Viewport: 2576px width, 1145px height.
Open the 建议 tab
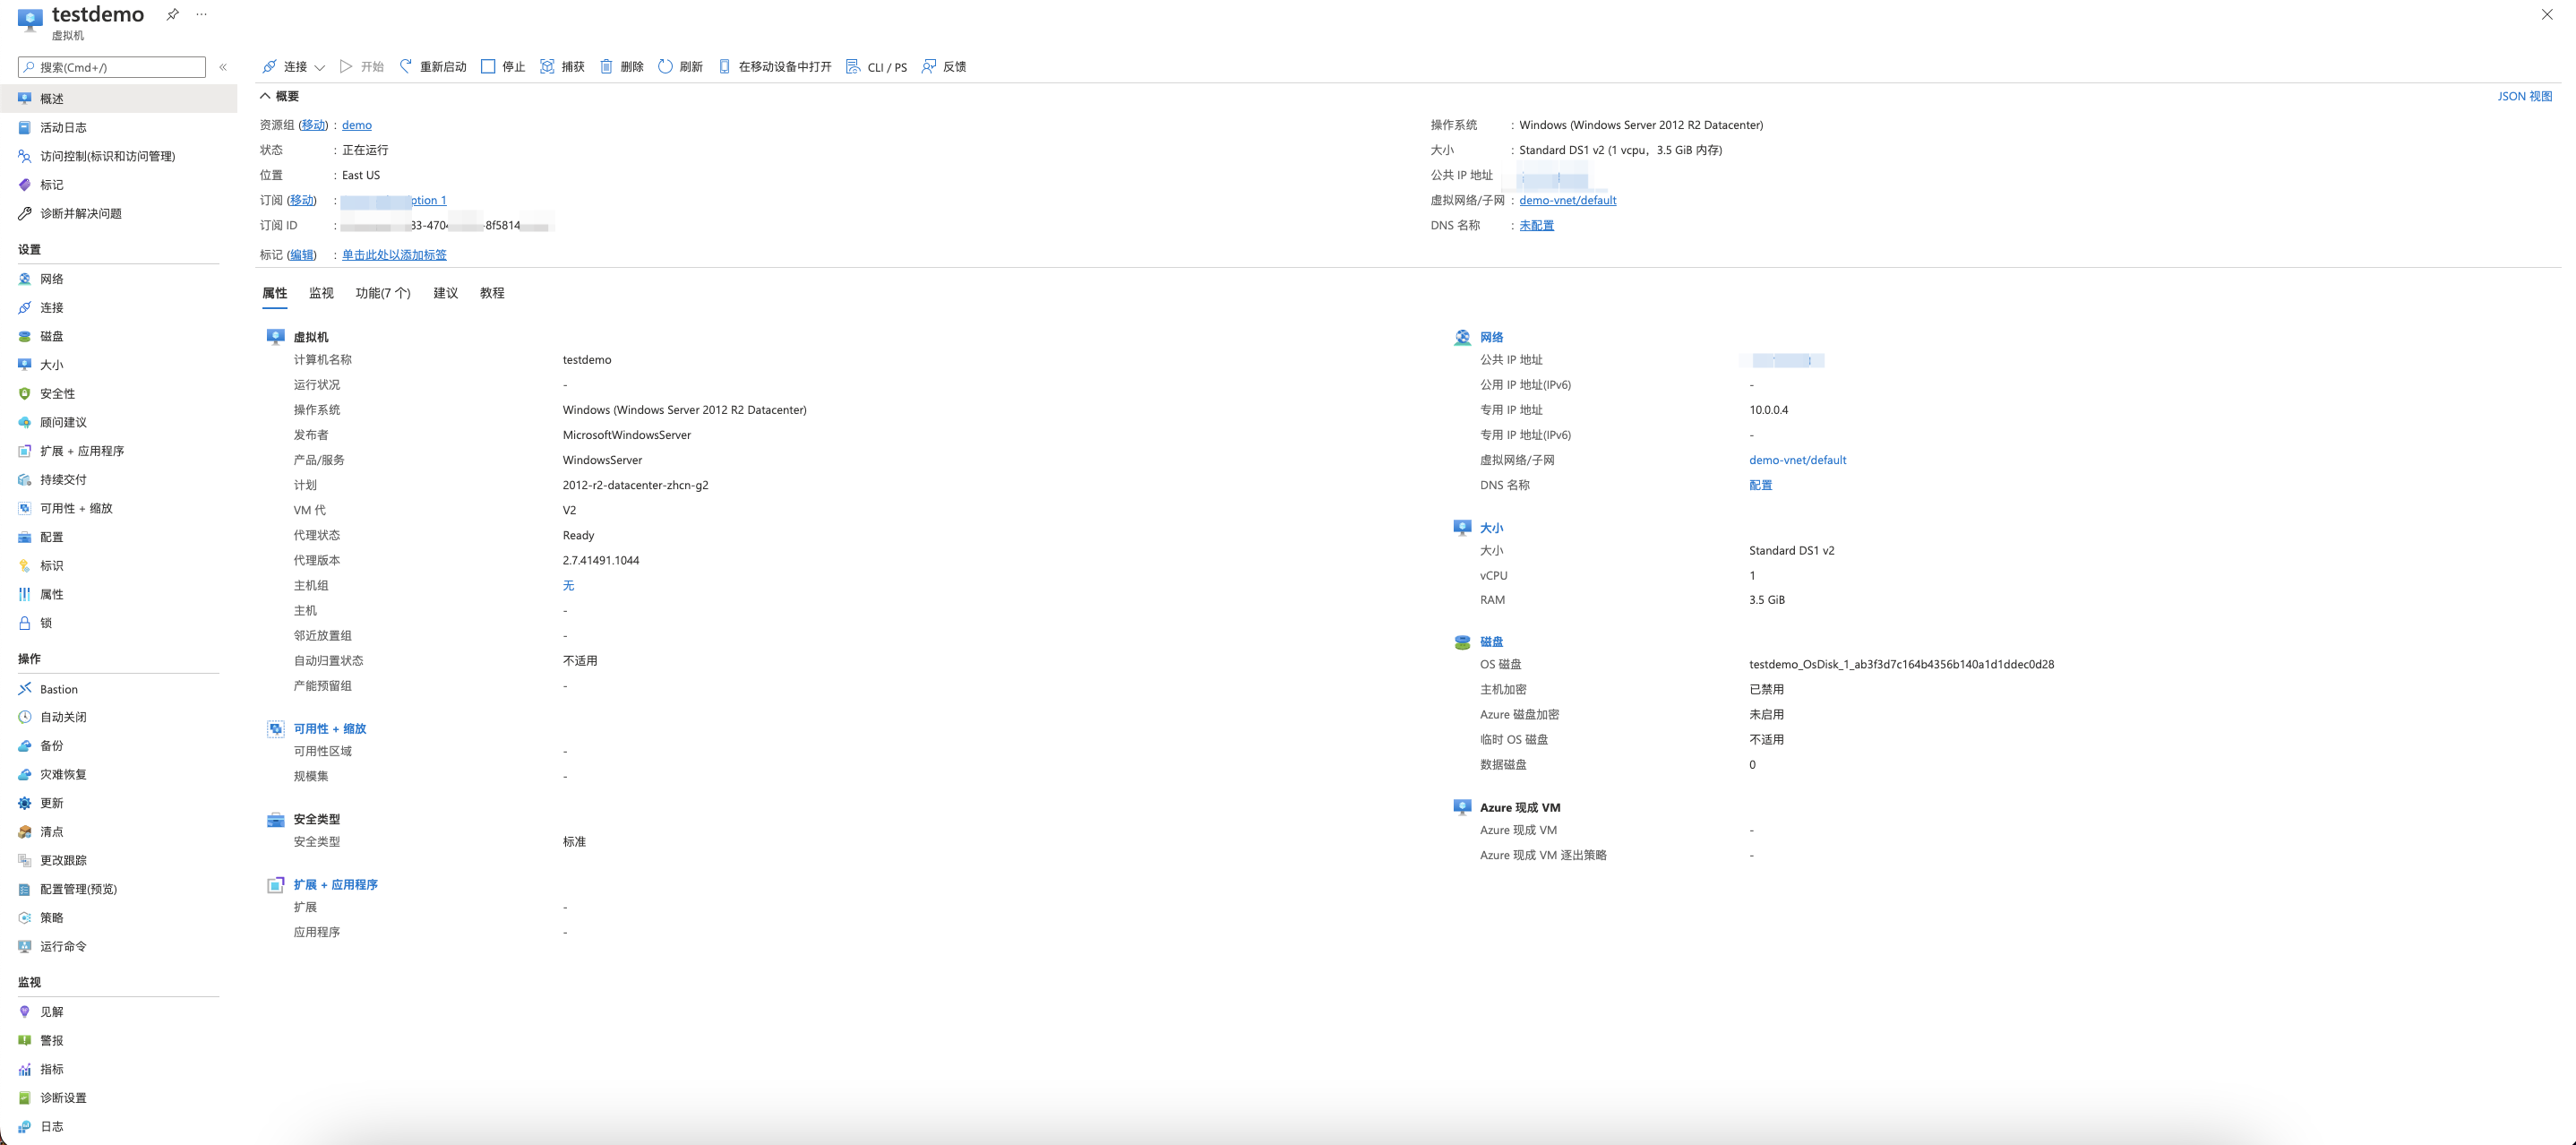[x=445, y=293]
